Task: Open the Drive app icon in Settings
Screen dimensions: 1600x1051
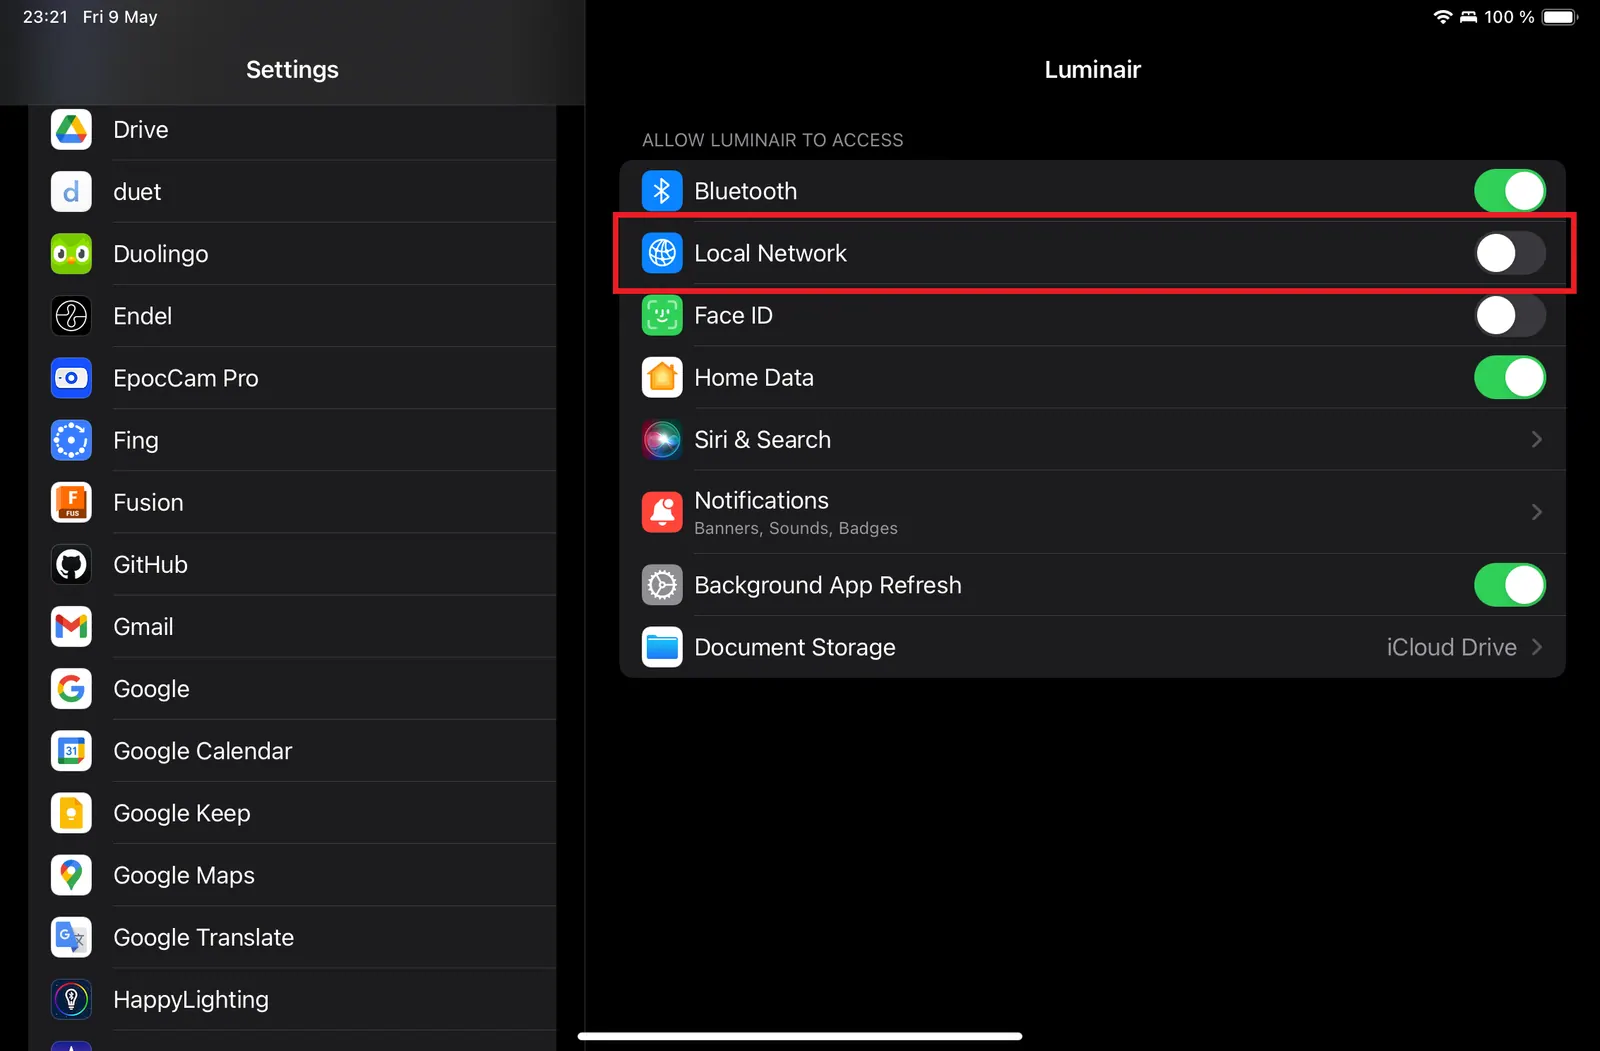Action: coord(71,130)
